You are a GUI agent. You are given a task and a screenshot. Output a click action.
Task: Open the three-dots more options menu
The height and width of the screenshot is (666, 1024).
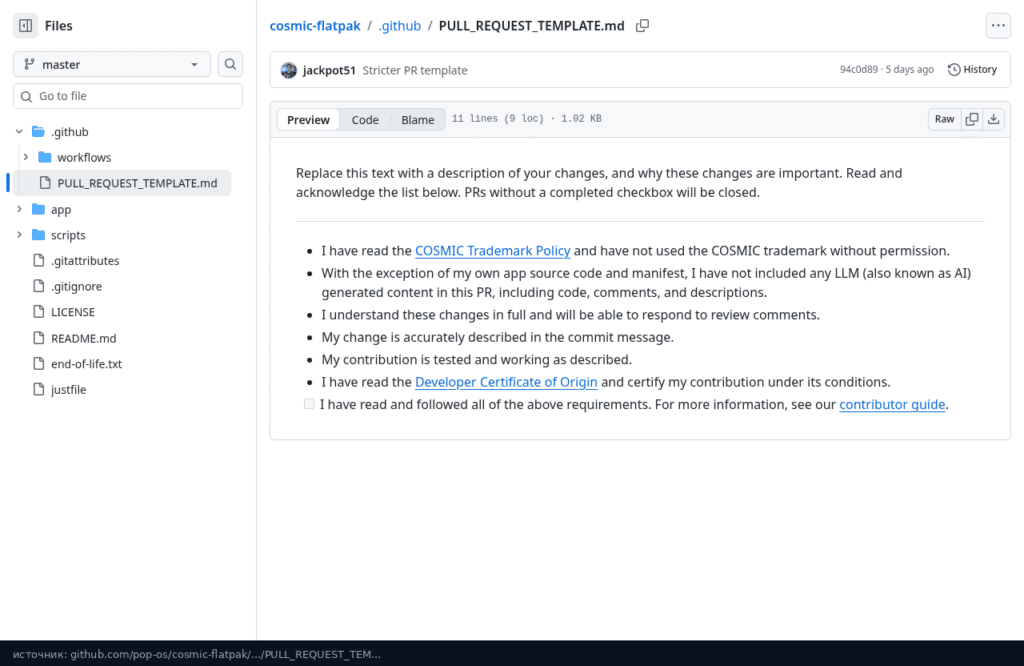(998, 25)
